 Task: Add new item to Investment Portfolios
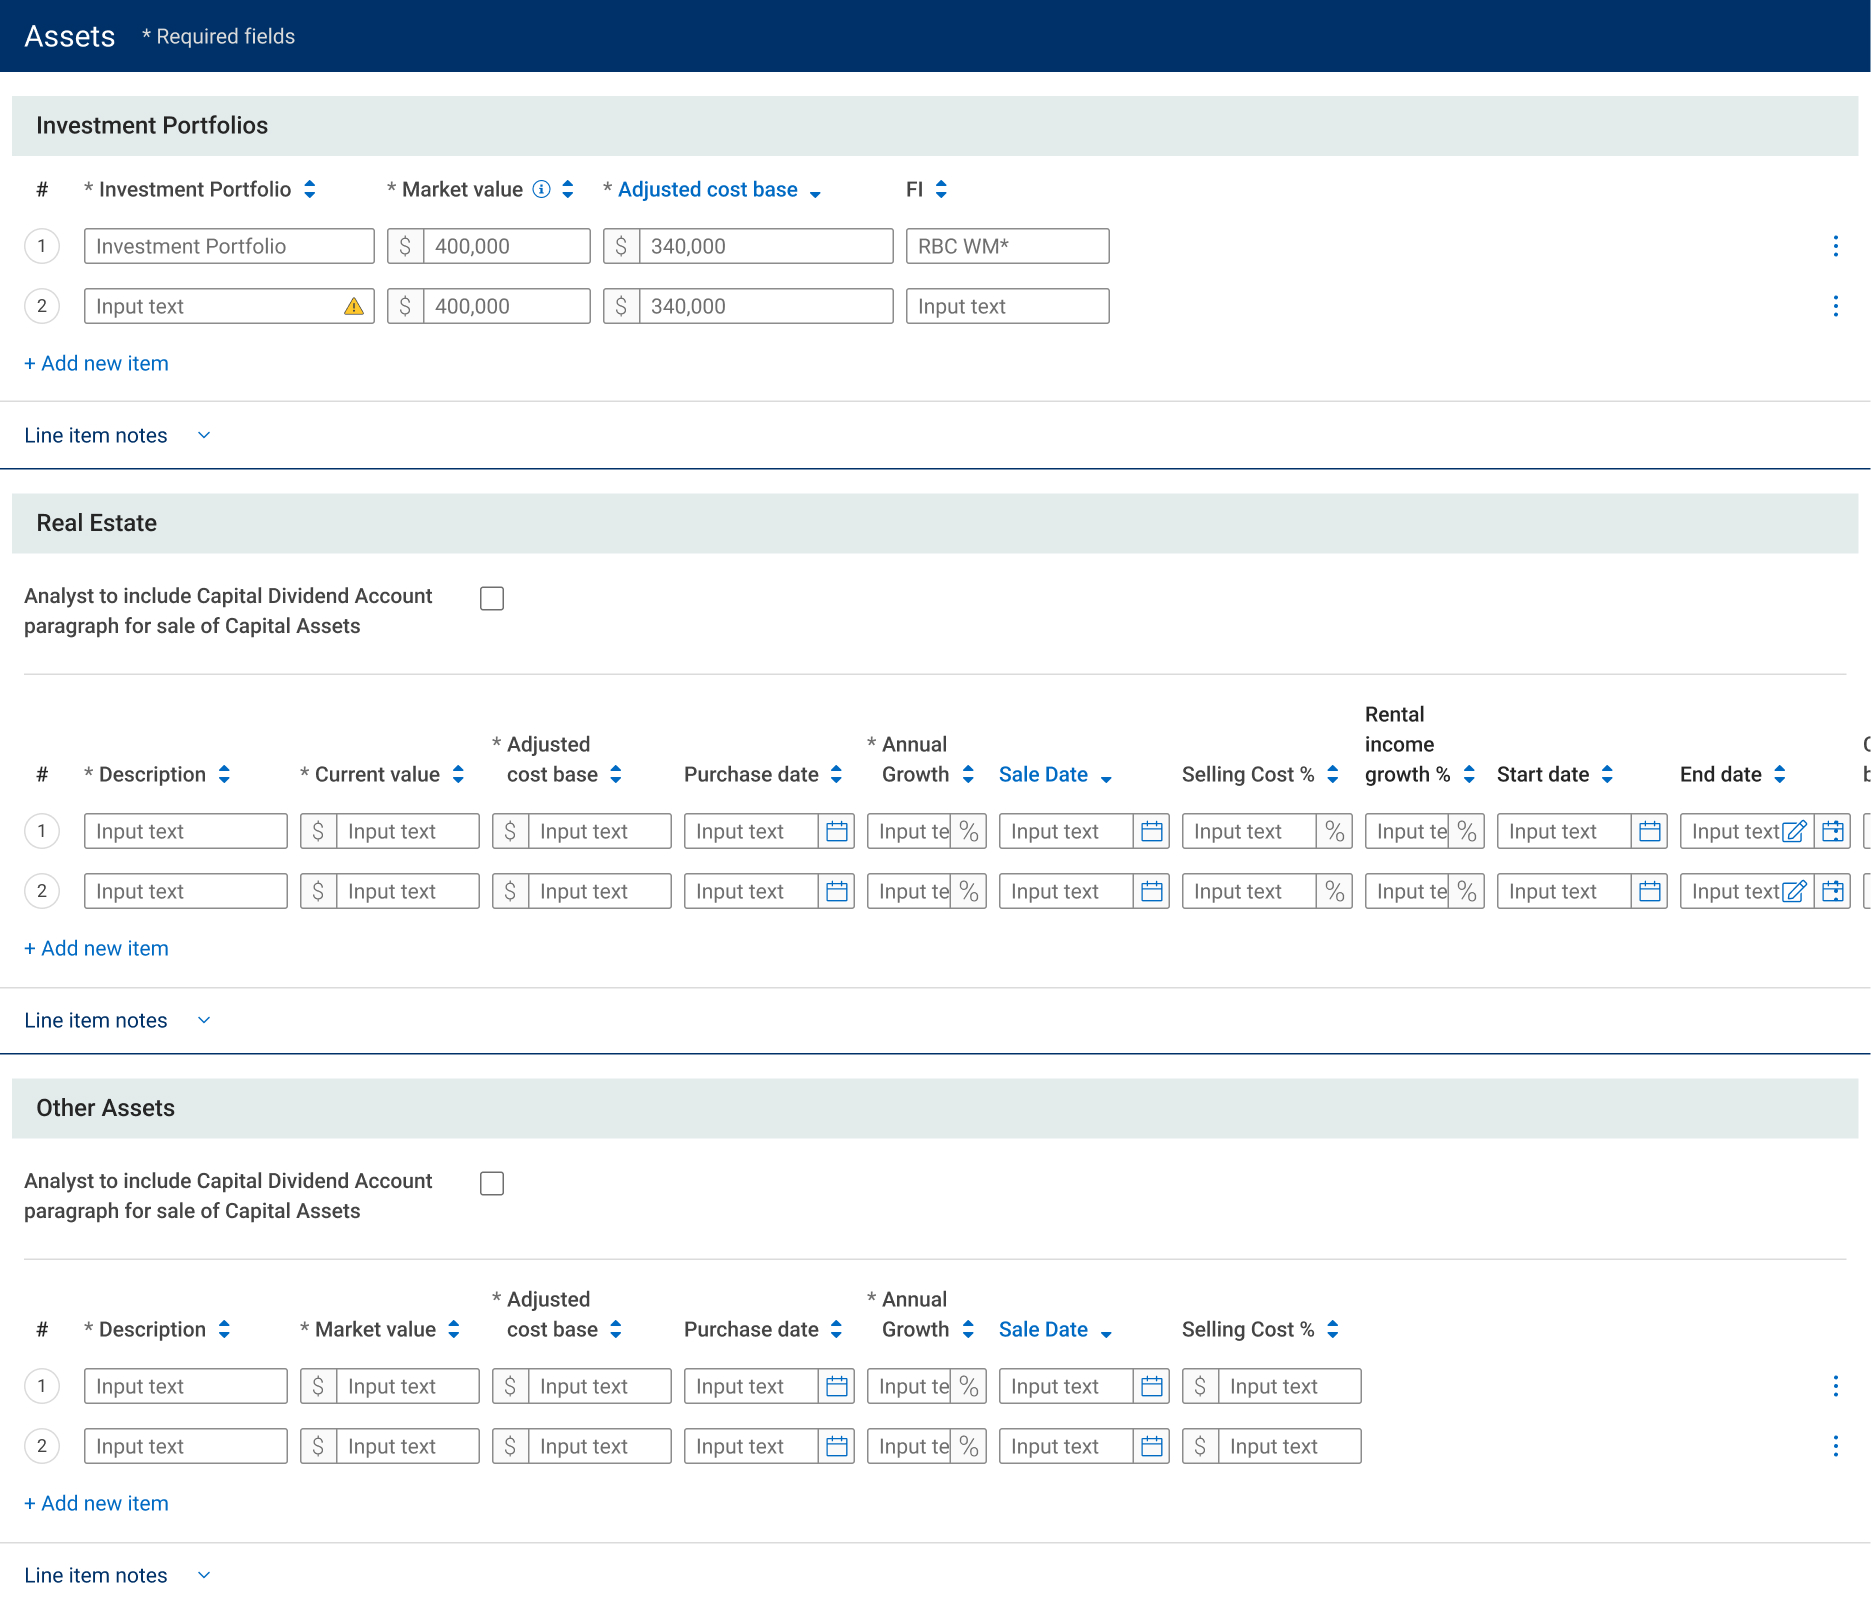coord(96,363)
